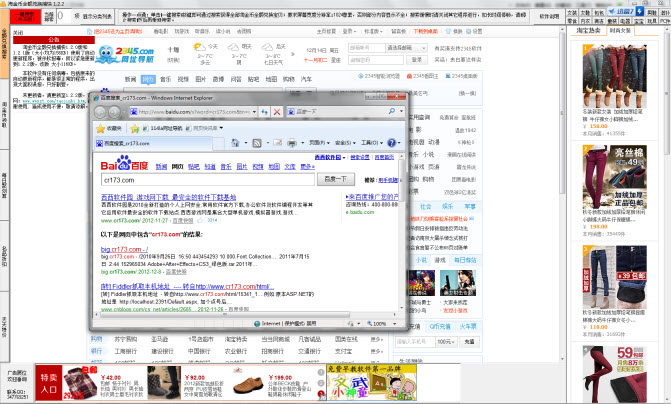Click the Xunlei 7 bird icon at top right

pyautogui.click(x=613, y=12)
